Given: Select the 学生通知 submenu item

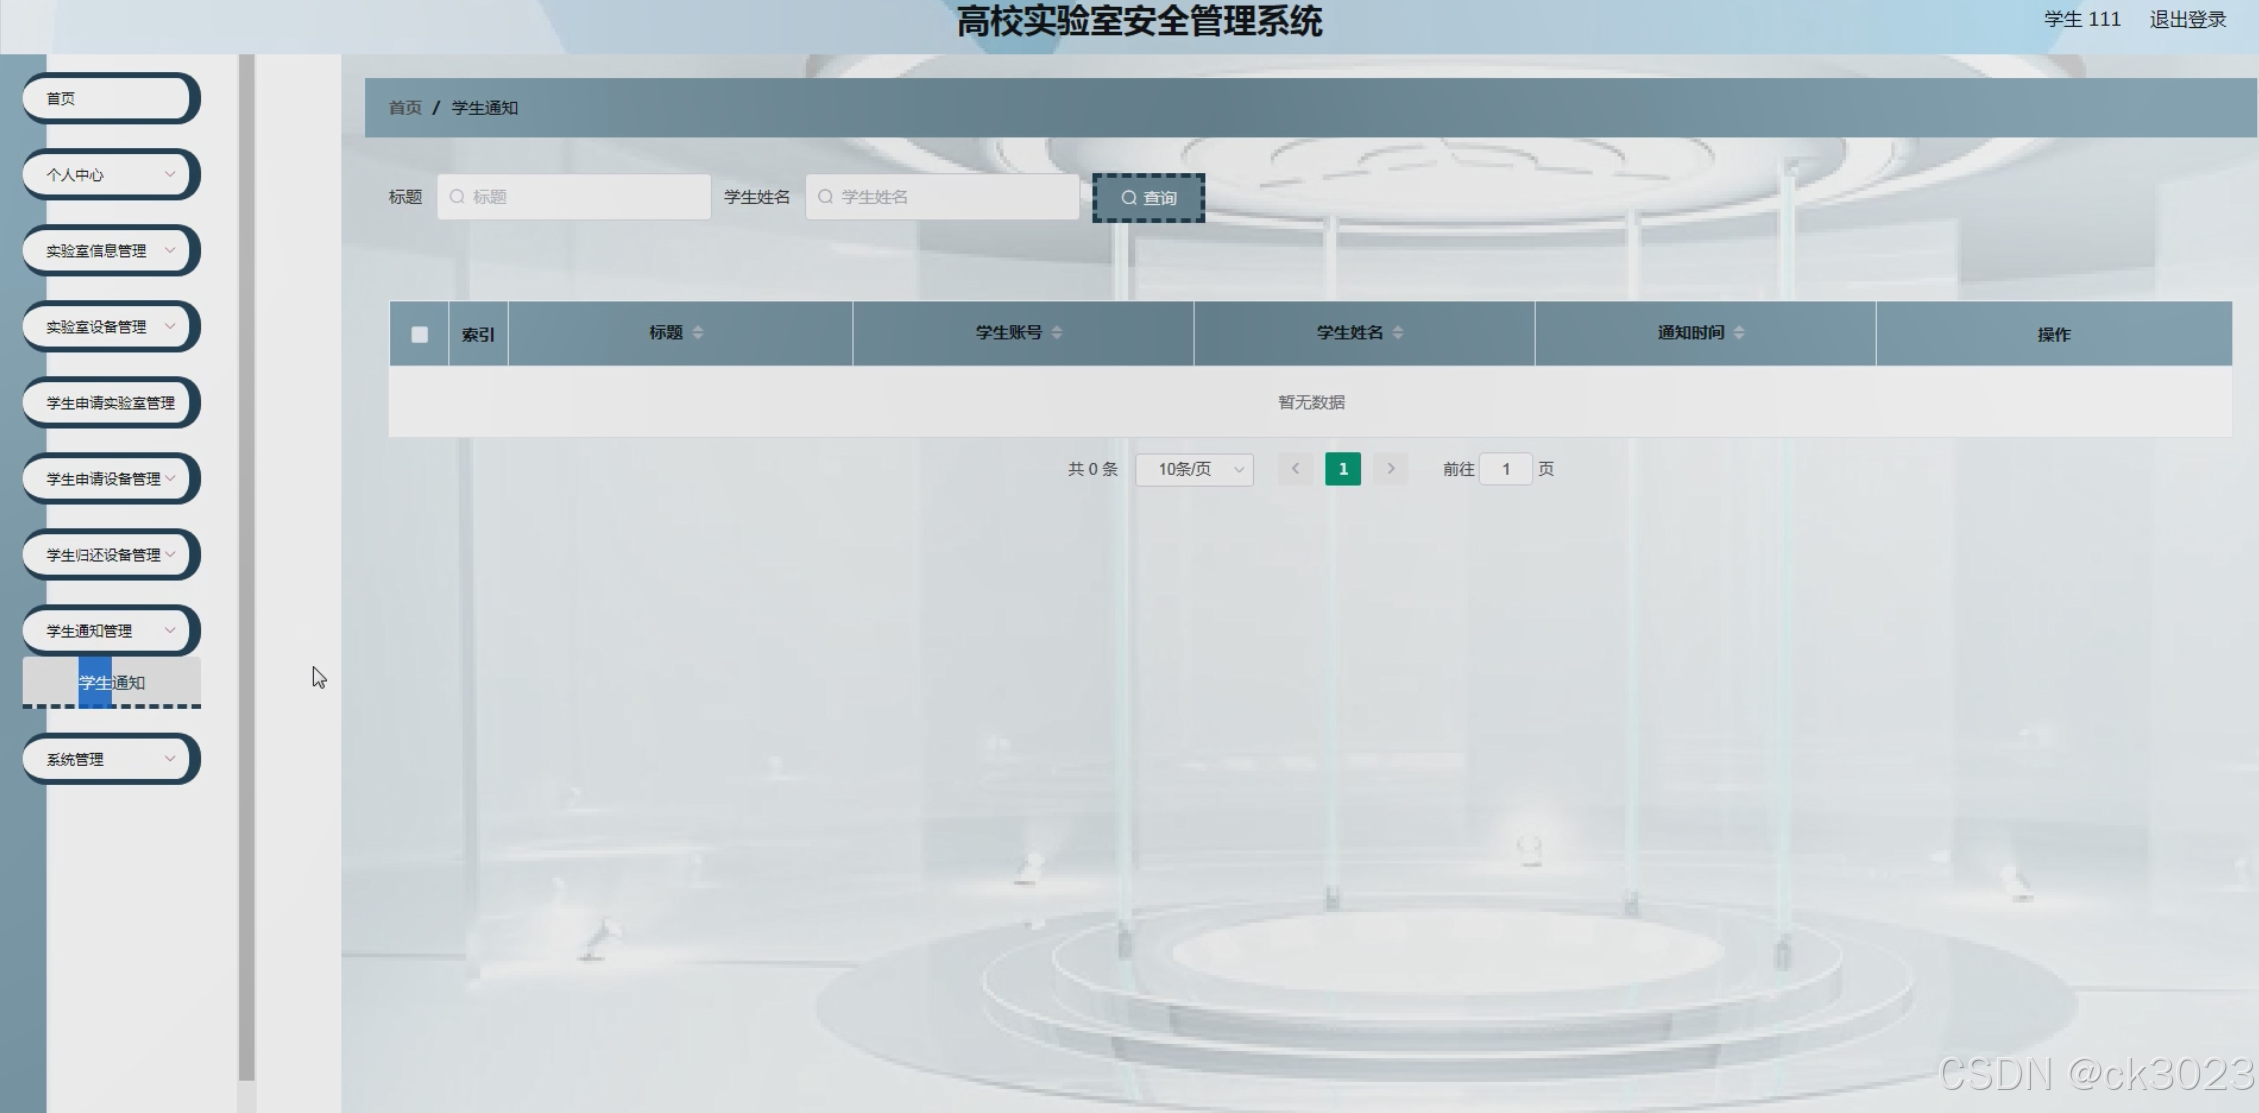Looking at the screenshot, I should click(x=112, y=683).
